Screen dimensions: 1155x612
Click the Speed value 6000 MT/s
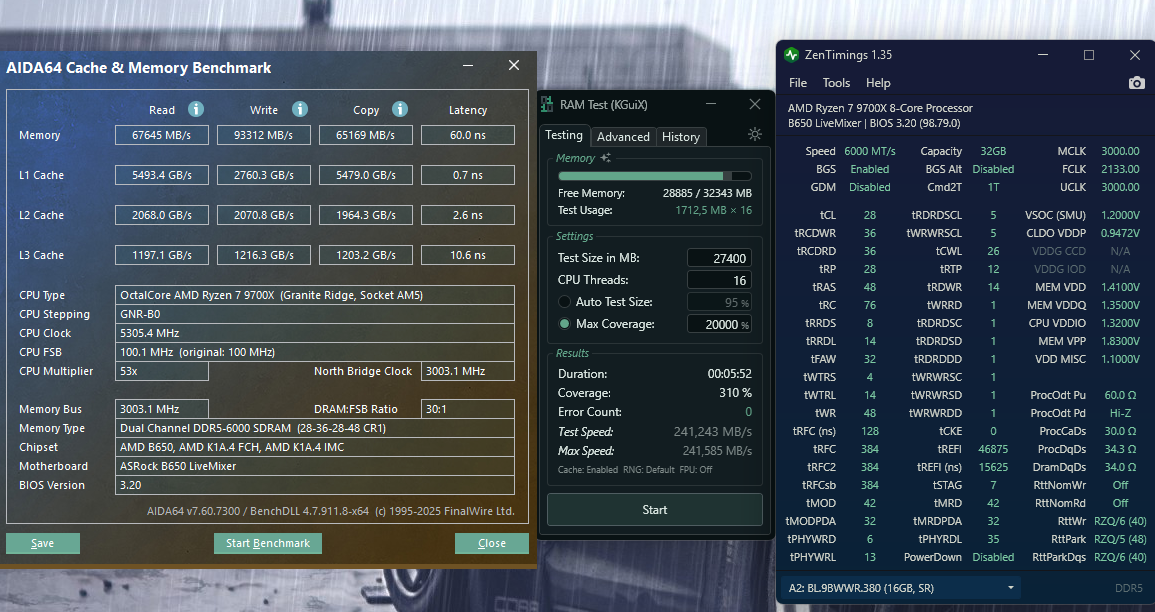869,151
